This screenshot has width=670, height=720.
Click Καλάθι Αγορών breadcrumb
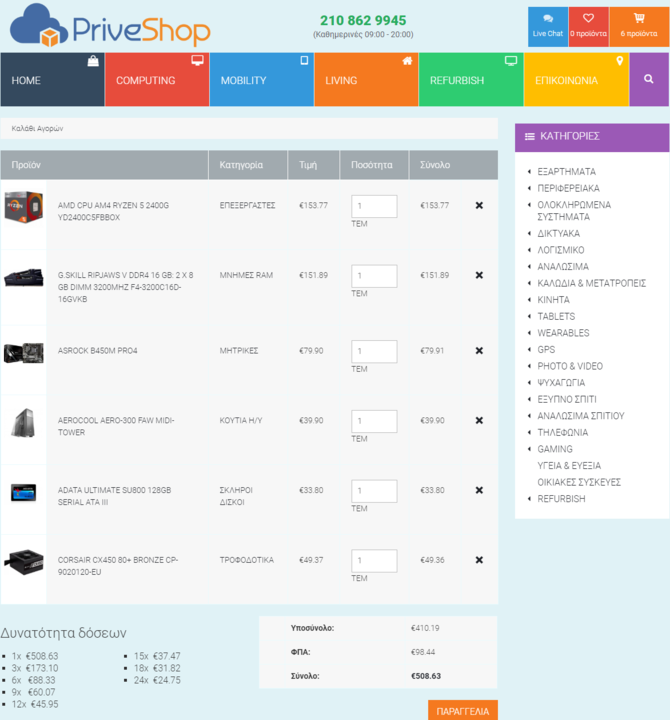pyautogui.click(x=37, y=128)
